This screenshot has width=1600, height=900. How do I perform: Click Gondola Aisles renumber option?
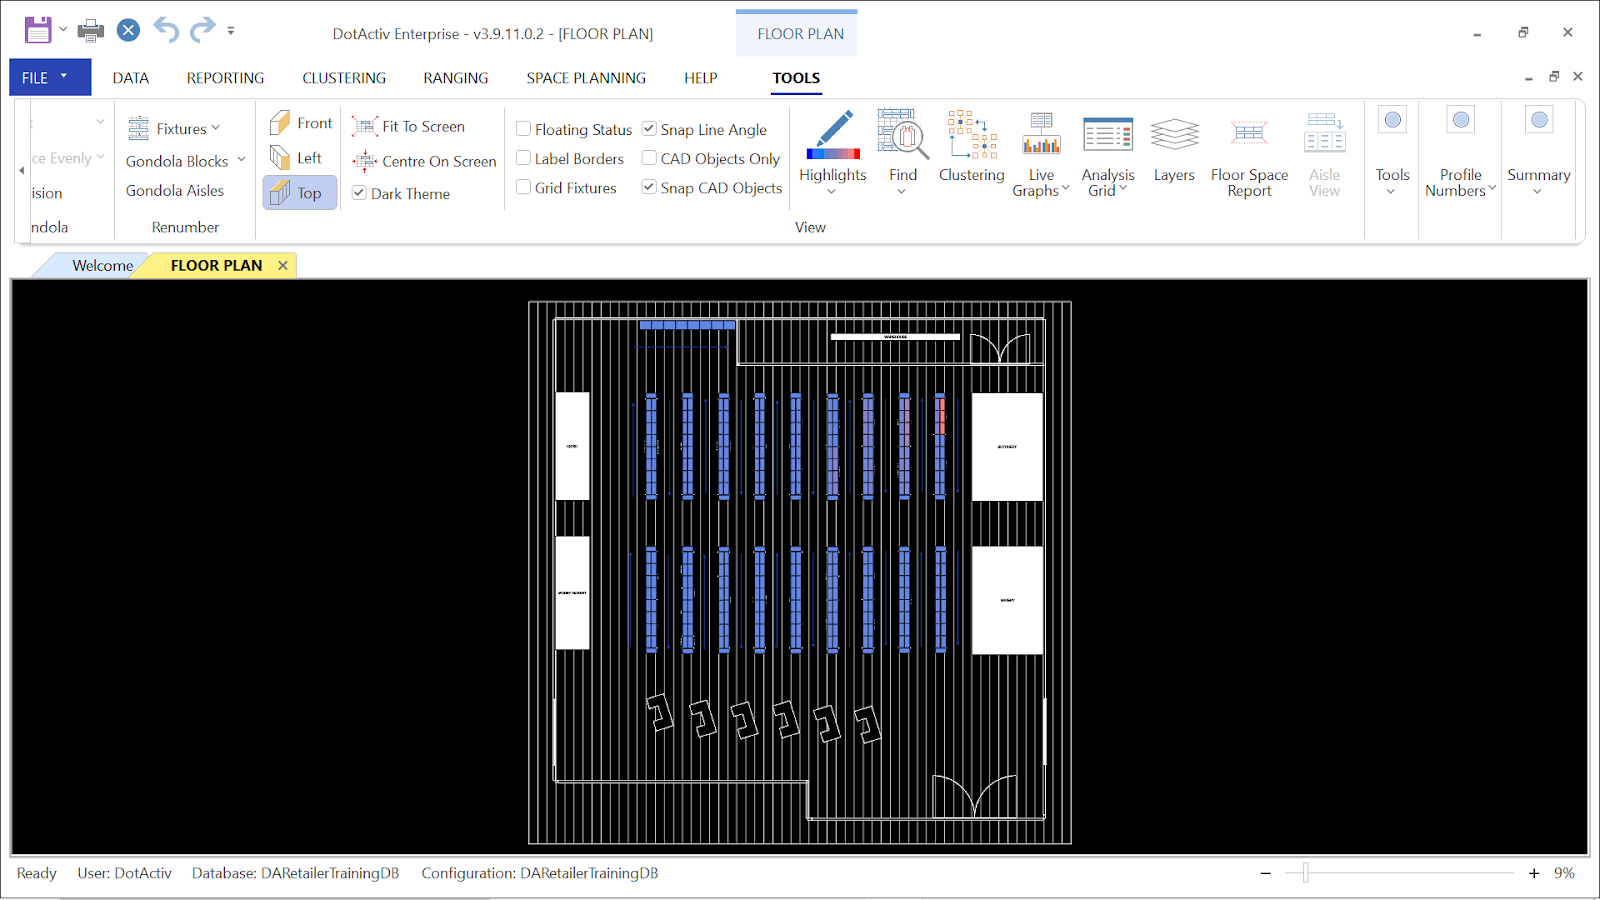175,190
